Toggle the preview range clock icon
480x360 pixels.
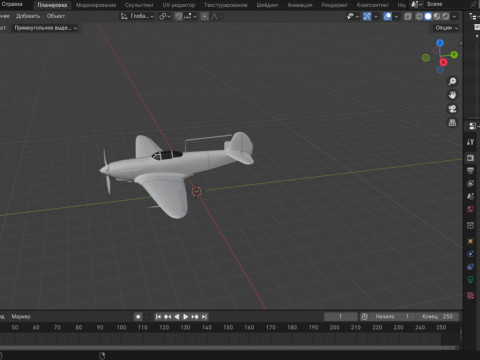364,316
